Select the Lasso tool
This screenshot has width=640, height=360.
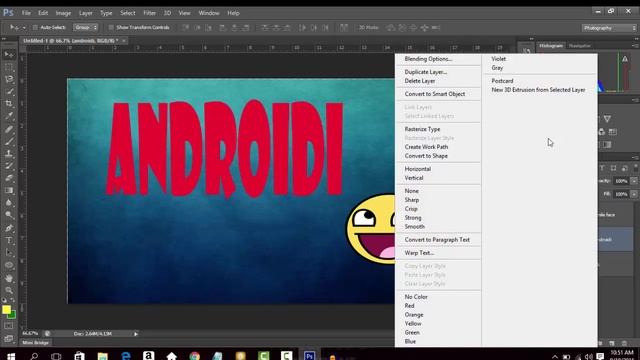9,79
